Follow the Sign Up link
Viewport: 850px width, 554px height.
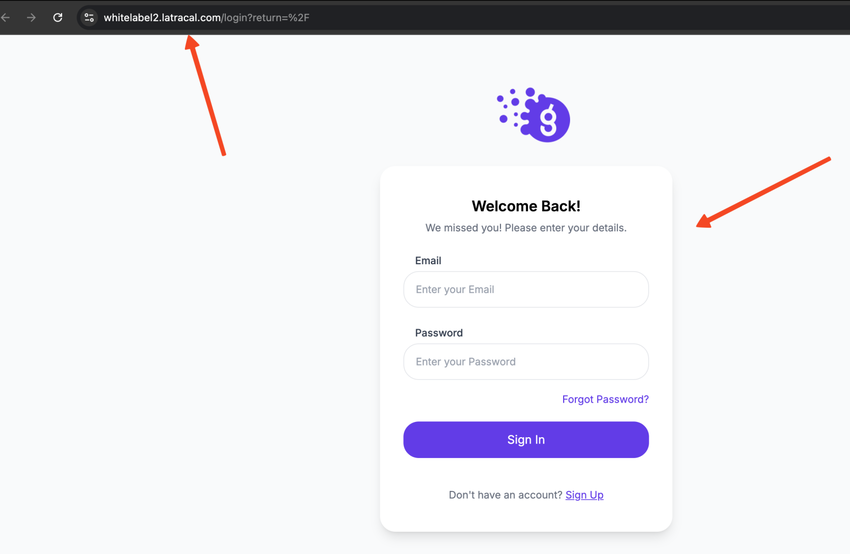[584, 495]
